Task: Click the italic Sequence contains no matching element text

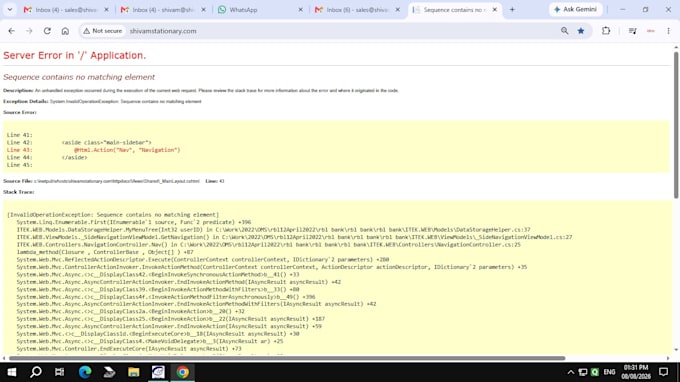Action: coord(79,77)
